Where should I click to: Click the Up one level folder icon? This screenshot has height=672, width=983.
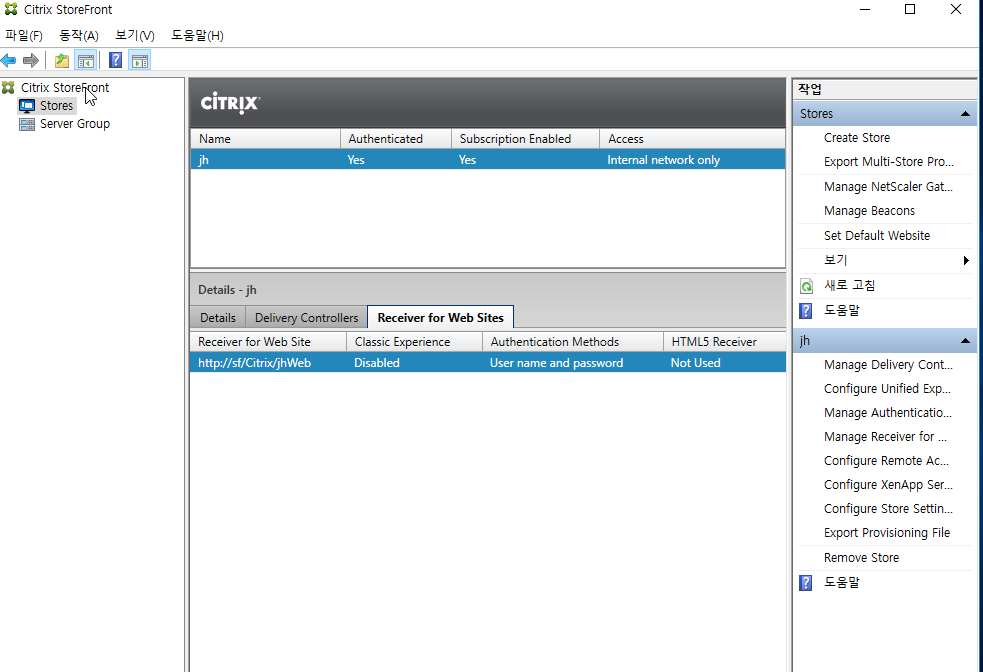61,61
